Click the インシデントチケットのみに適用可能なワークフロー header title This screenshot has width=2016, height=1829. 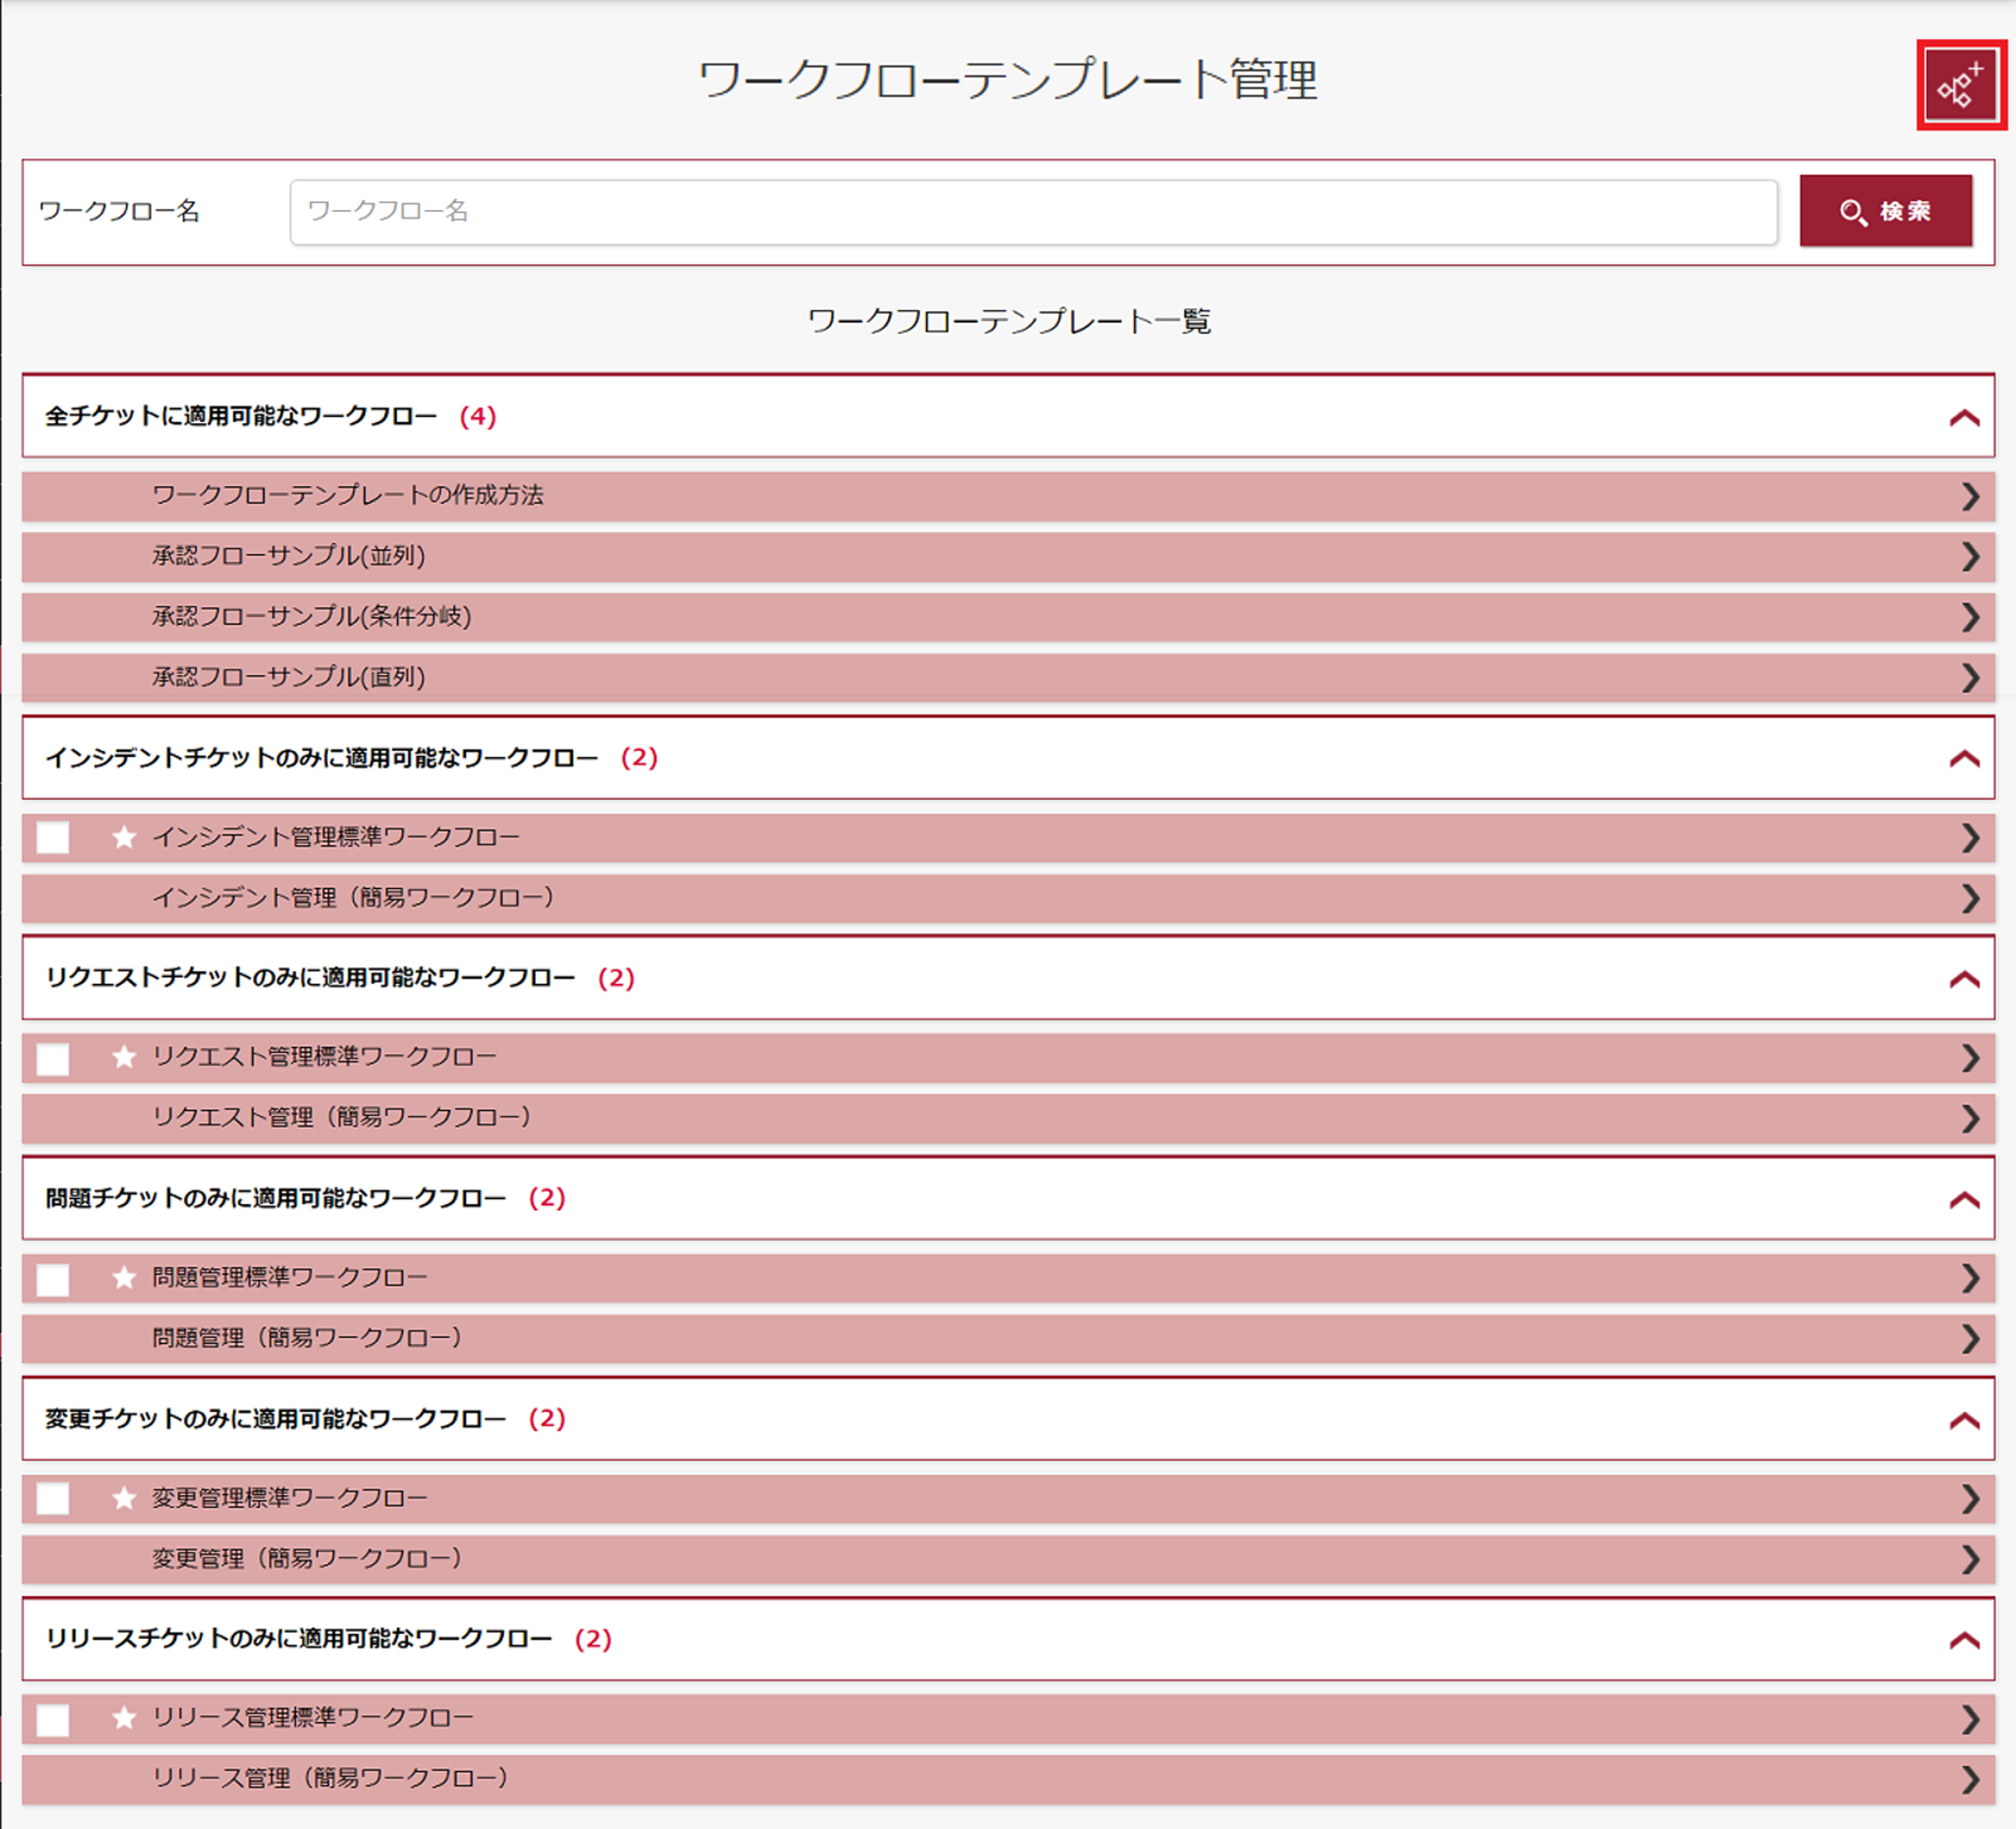tap(322, 758)
